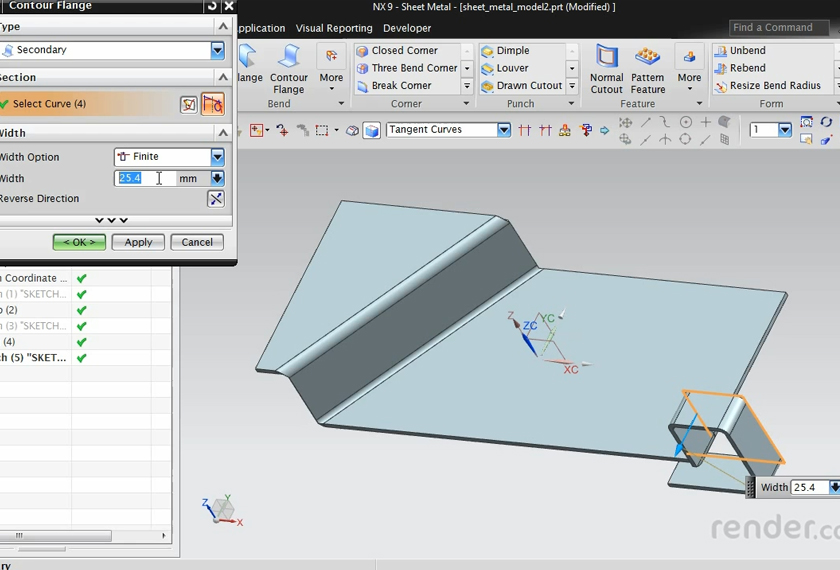Screen dimensions: 840x570
Task: Switch to the Developer ribbon tab
Action: pos(407,28)
